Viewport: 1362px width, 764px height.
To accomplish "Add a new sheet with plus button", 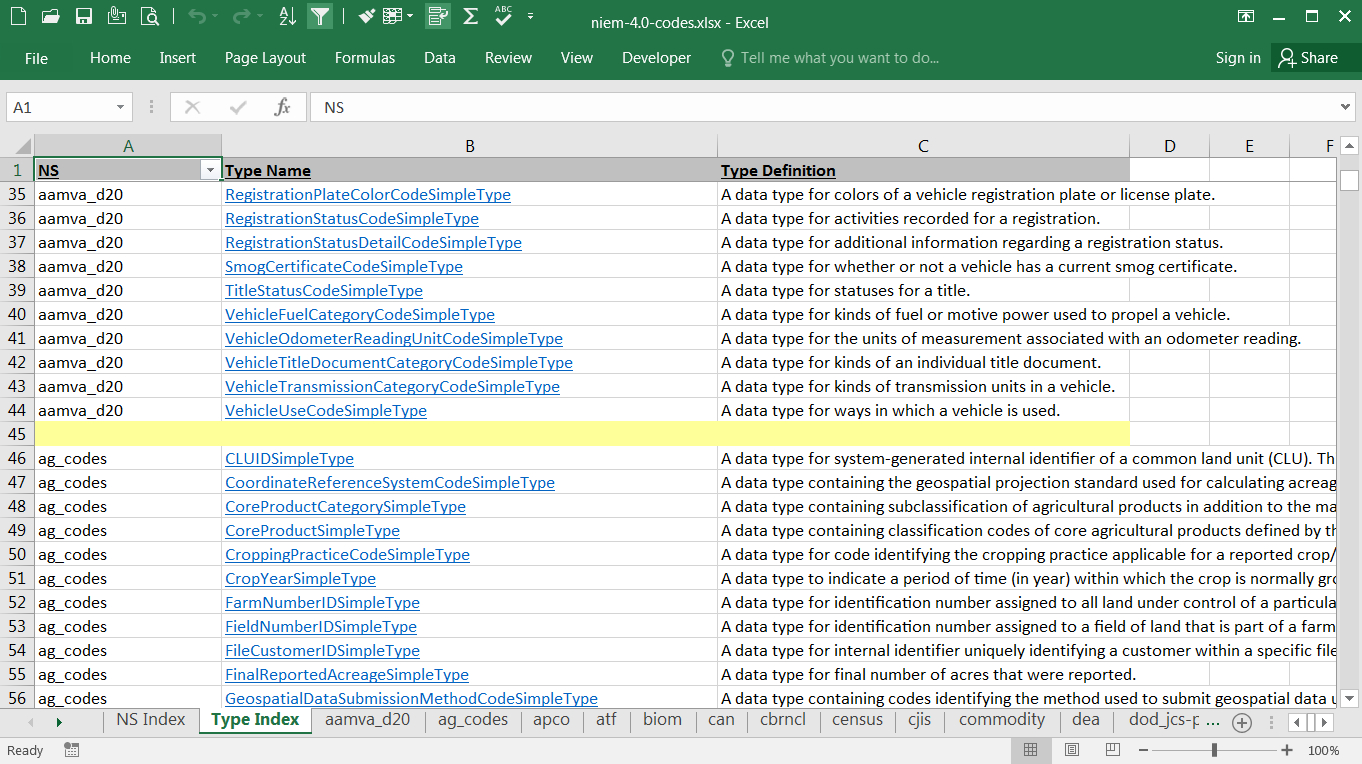I will pyautogui.click(x=1242, y=722).
